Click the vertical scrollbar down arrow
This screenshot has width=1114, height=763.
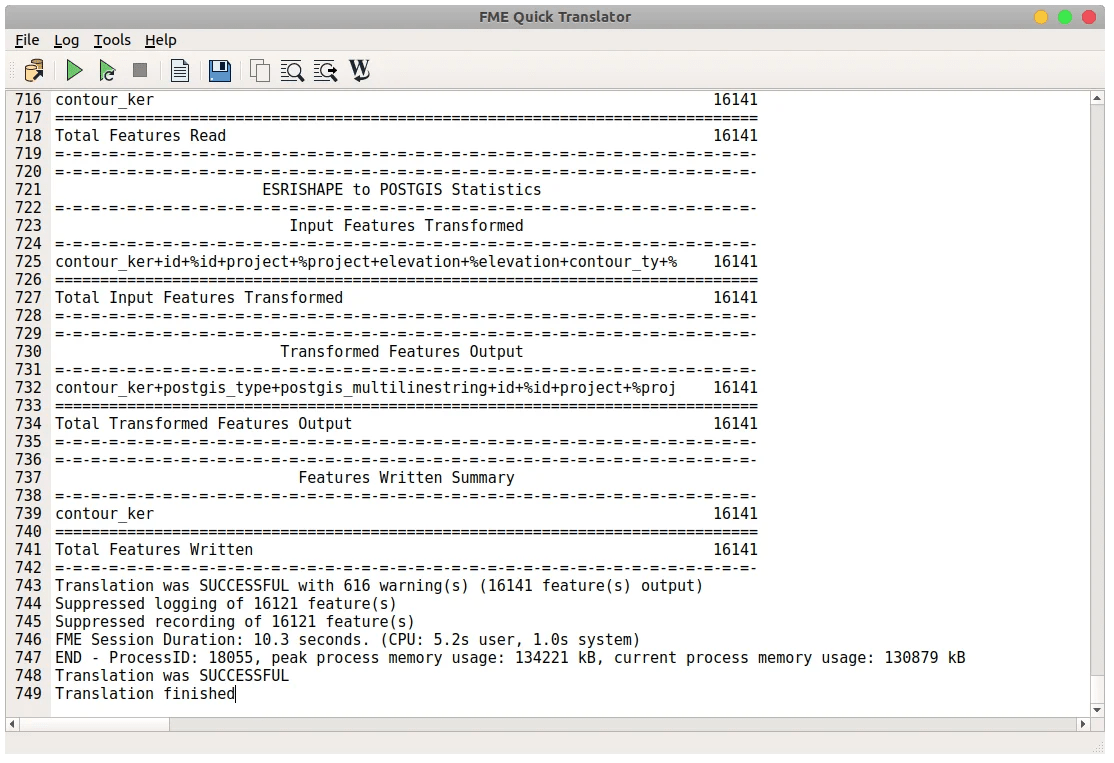pos(1097,710)
